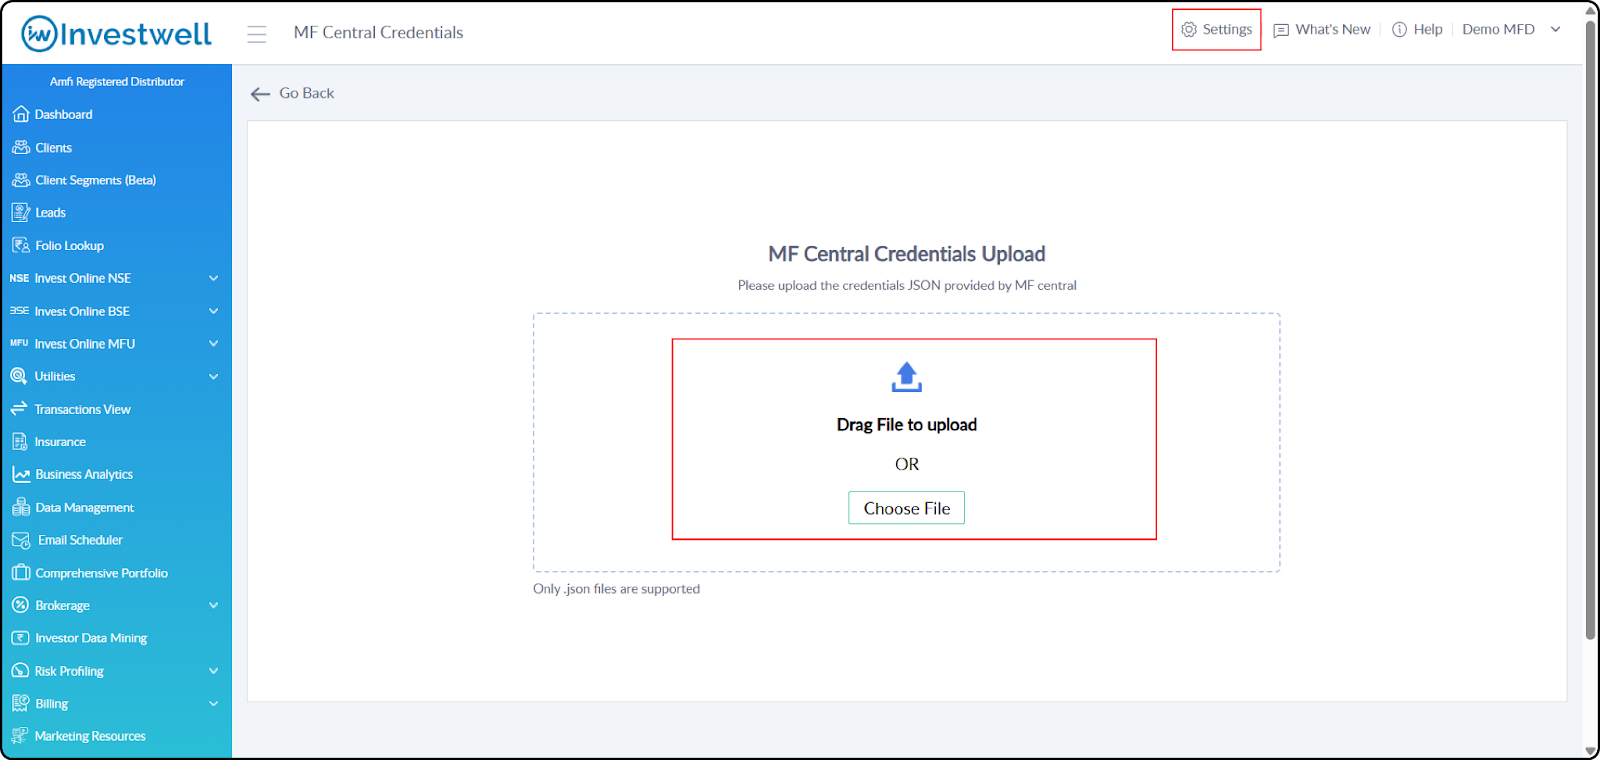Click the What's New chat icon

pos(1281,31)
